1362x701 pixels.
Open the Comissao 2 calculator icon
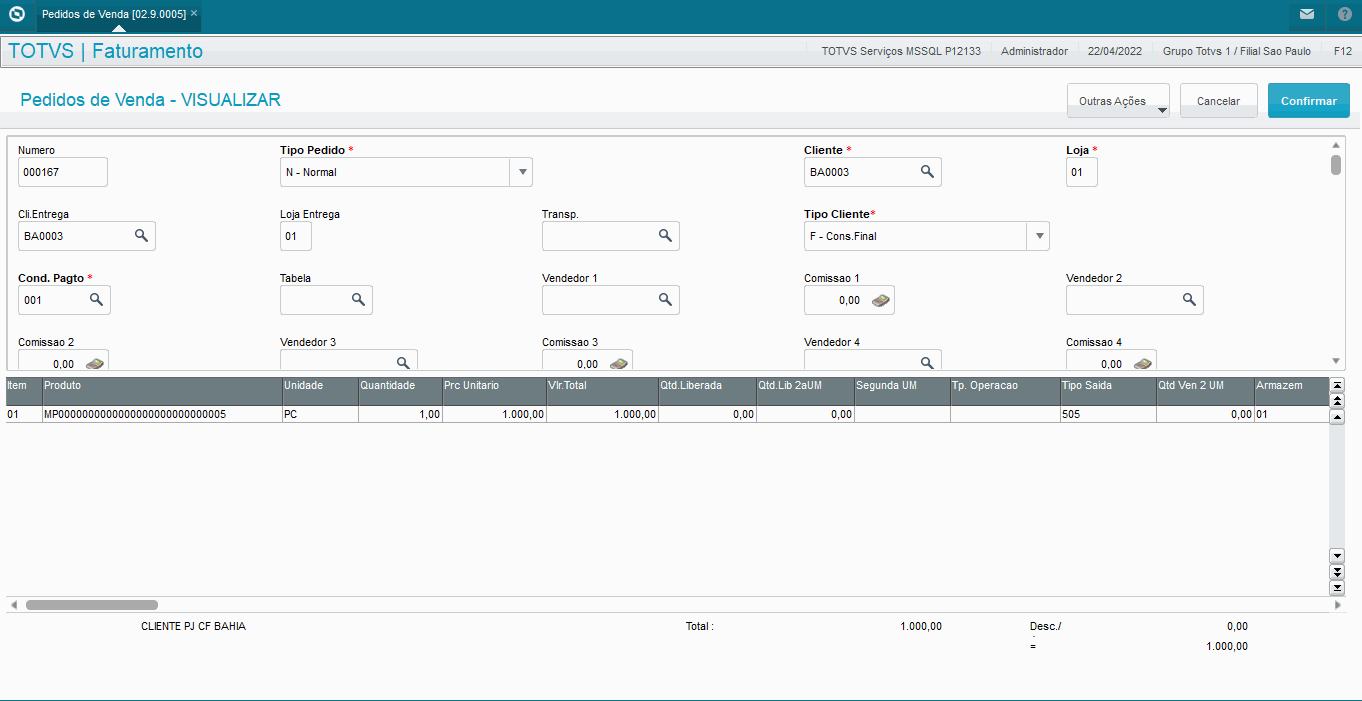tap(94, 363)
